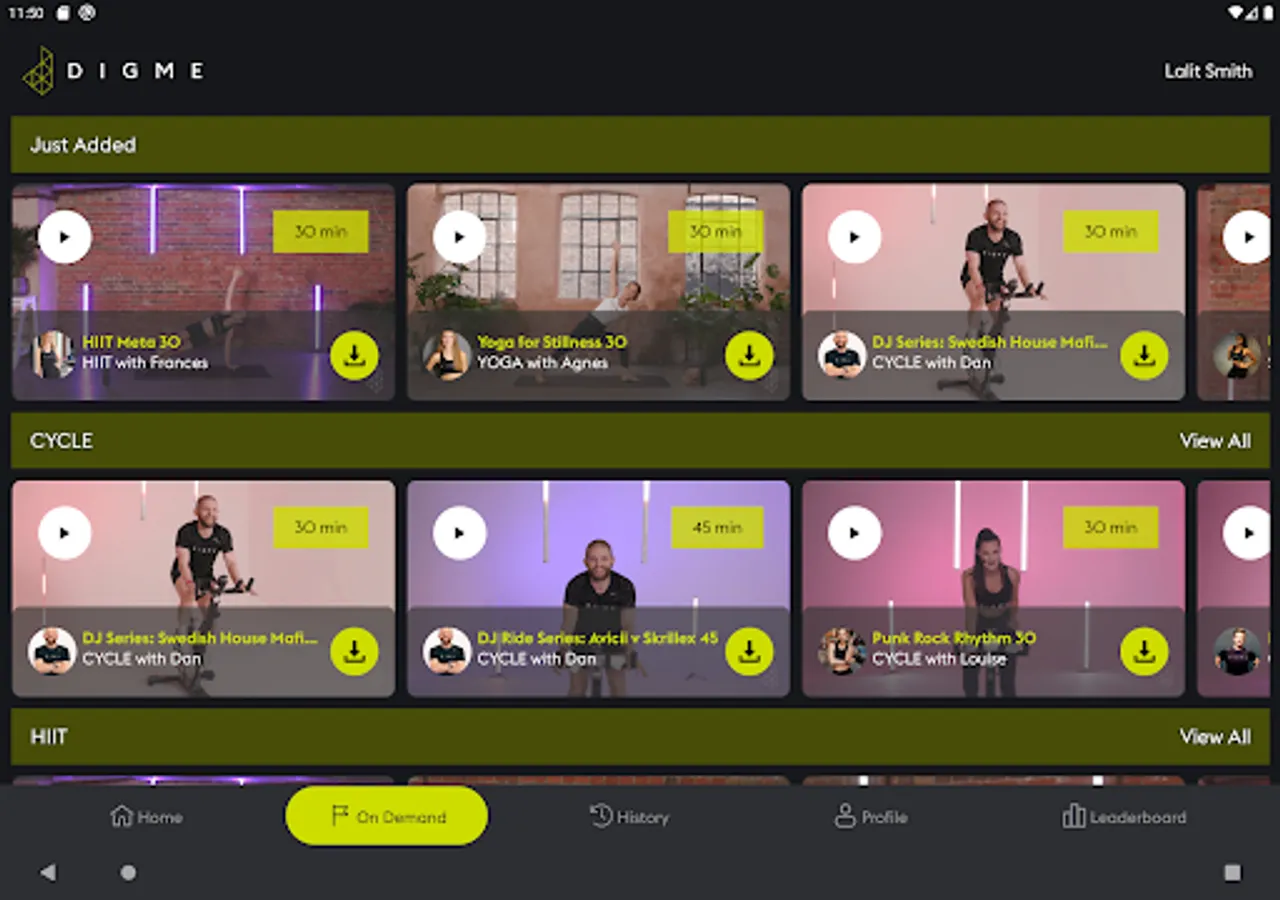1280x900 pixels.
Task: View All in the CYCLE section
Action: click(1215, 441)
